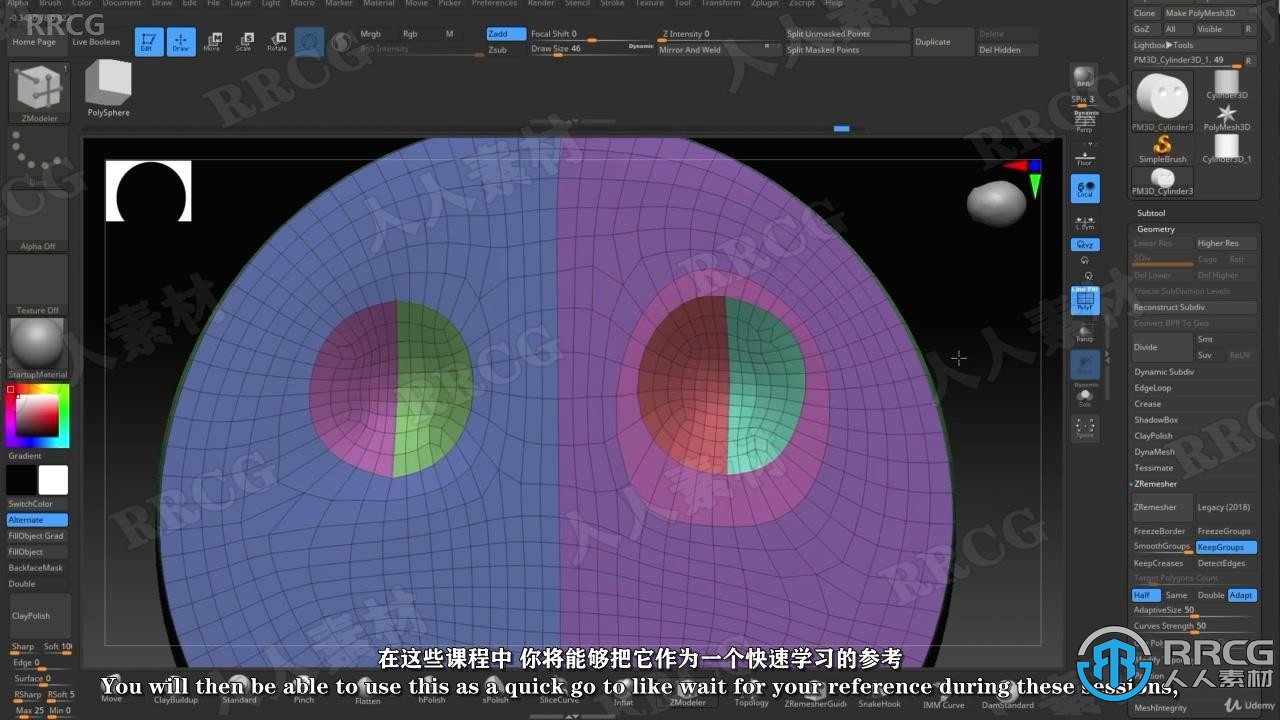
Task: Toggle Solo mode icon
Action: tap(1085, 397)
